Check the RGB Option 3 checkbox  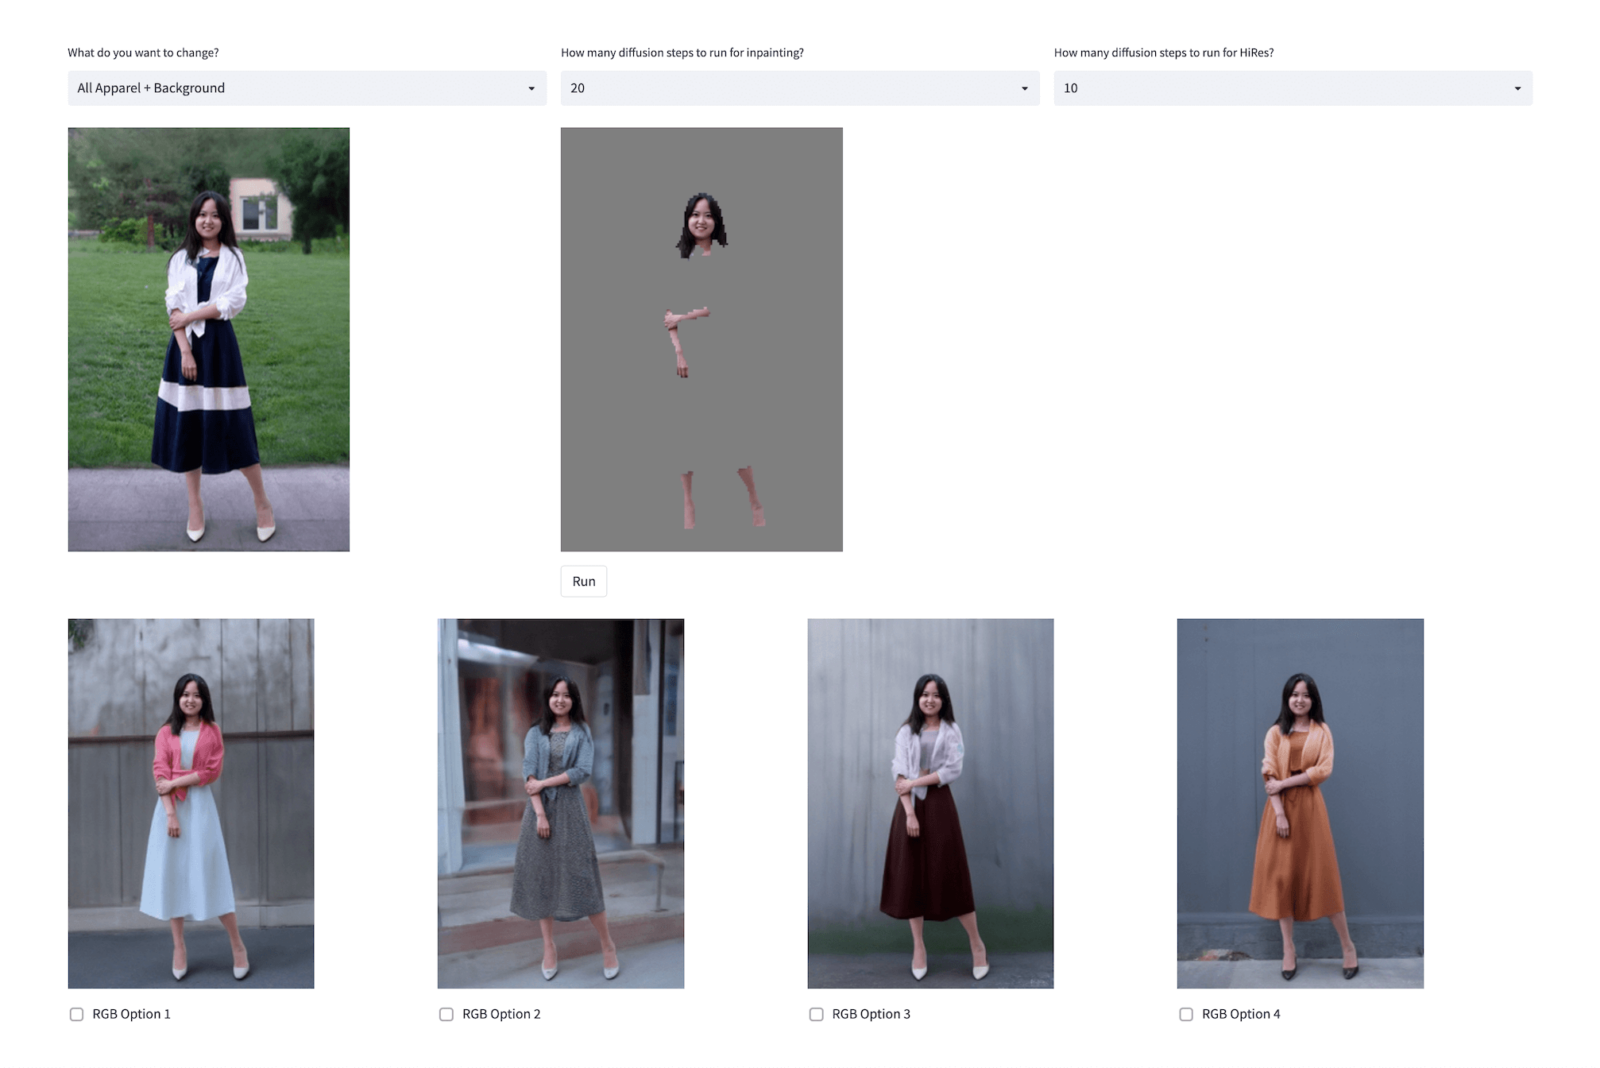pos(816,1014)
